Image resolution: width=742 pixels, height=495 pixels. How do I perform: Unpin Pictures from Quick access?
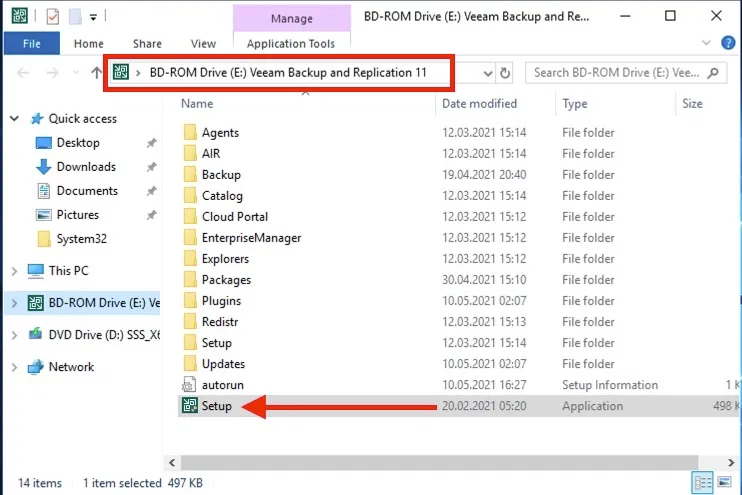(151, 215)
